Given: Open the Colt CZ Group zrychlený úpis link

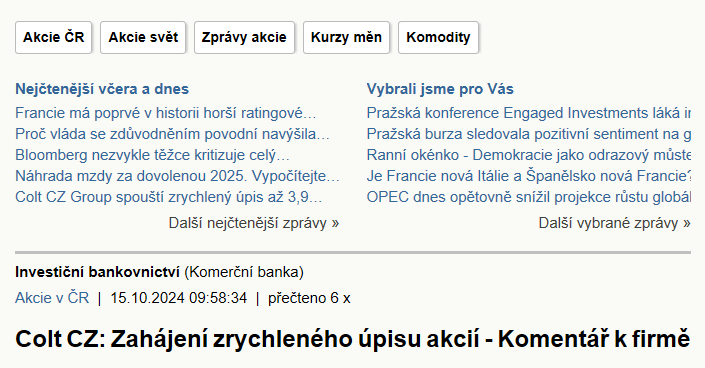Looking at the screenshot, I should (169, 197).
